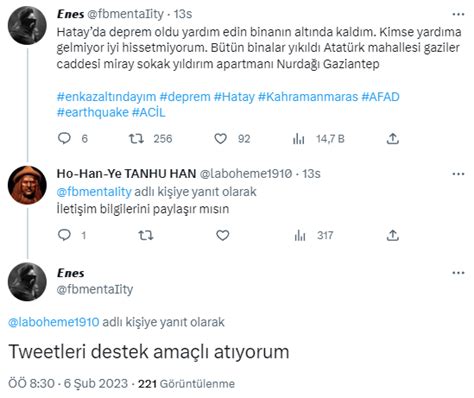Open more options on first tweet

click(x=458, y=14)
